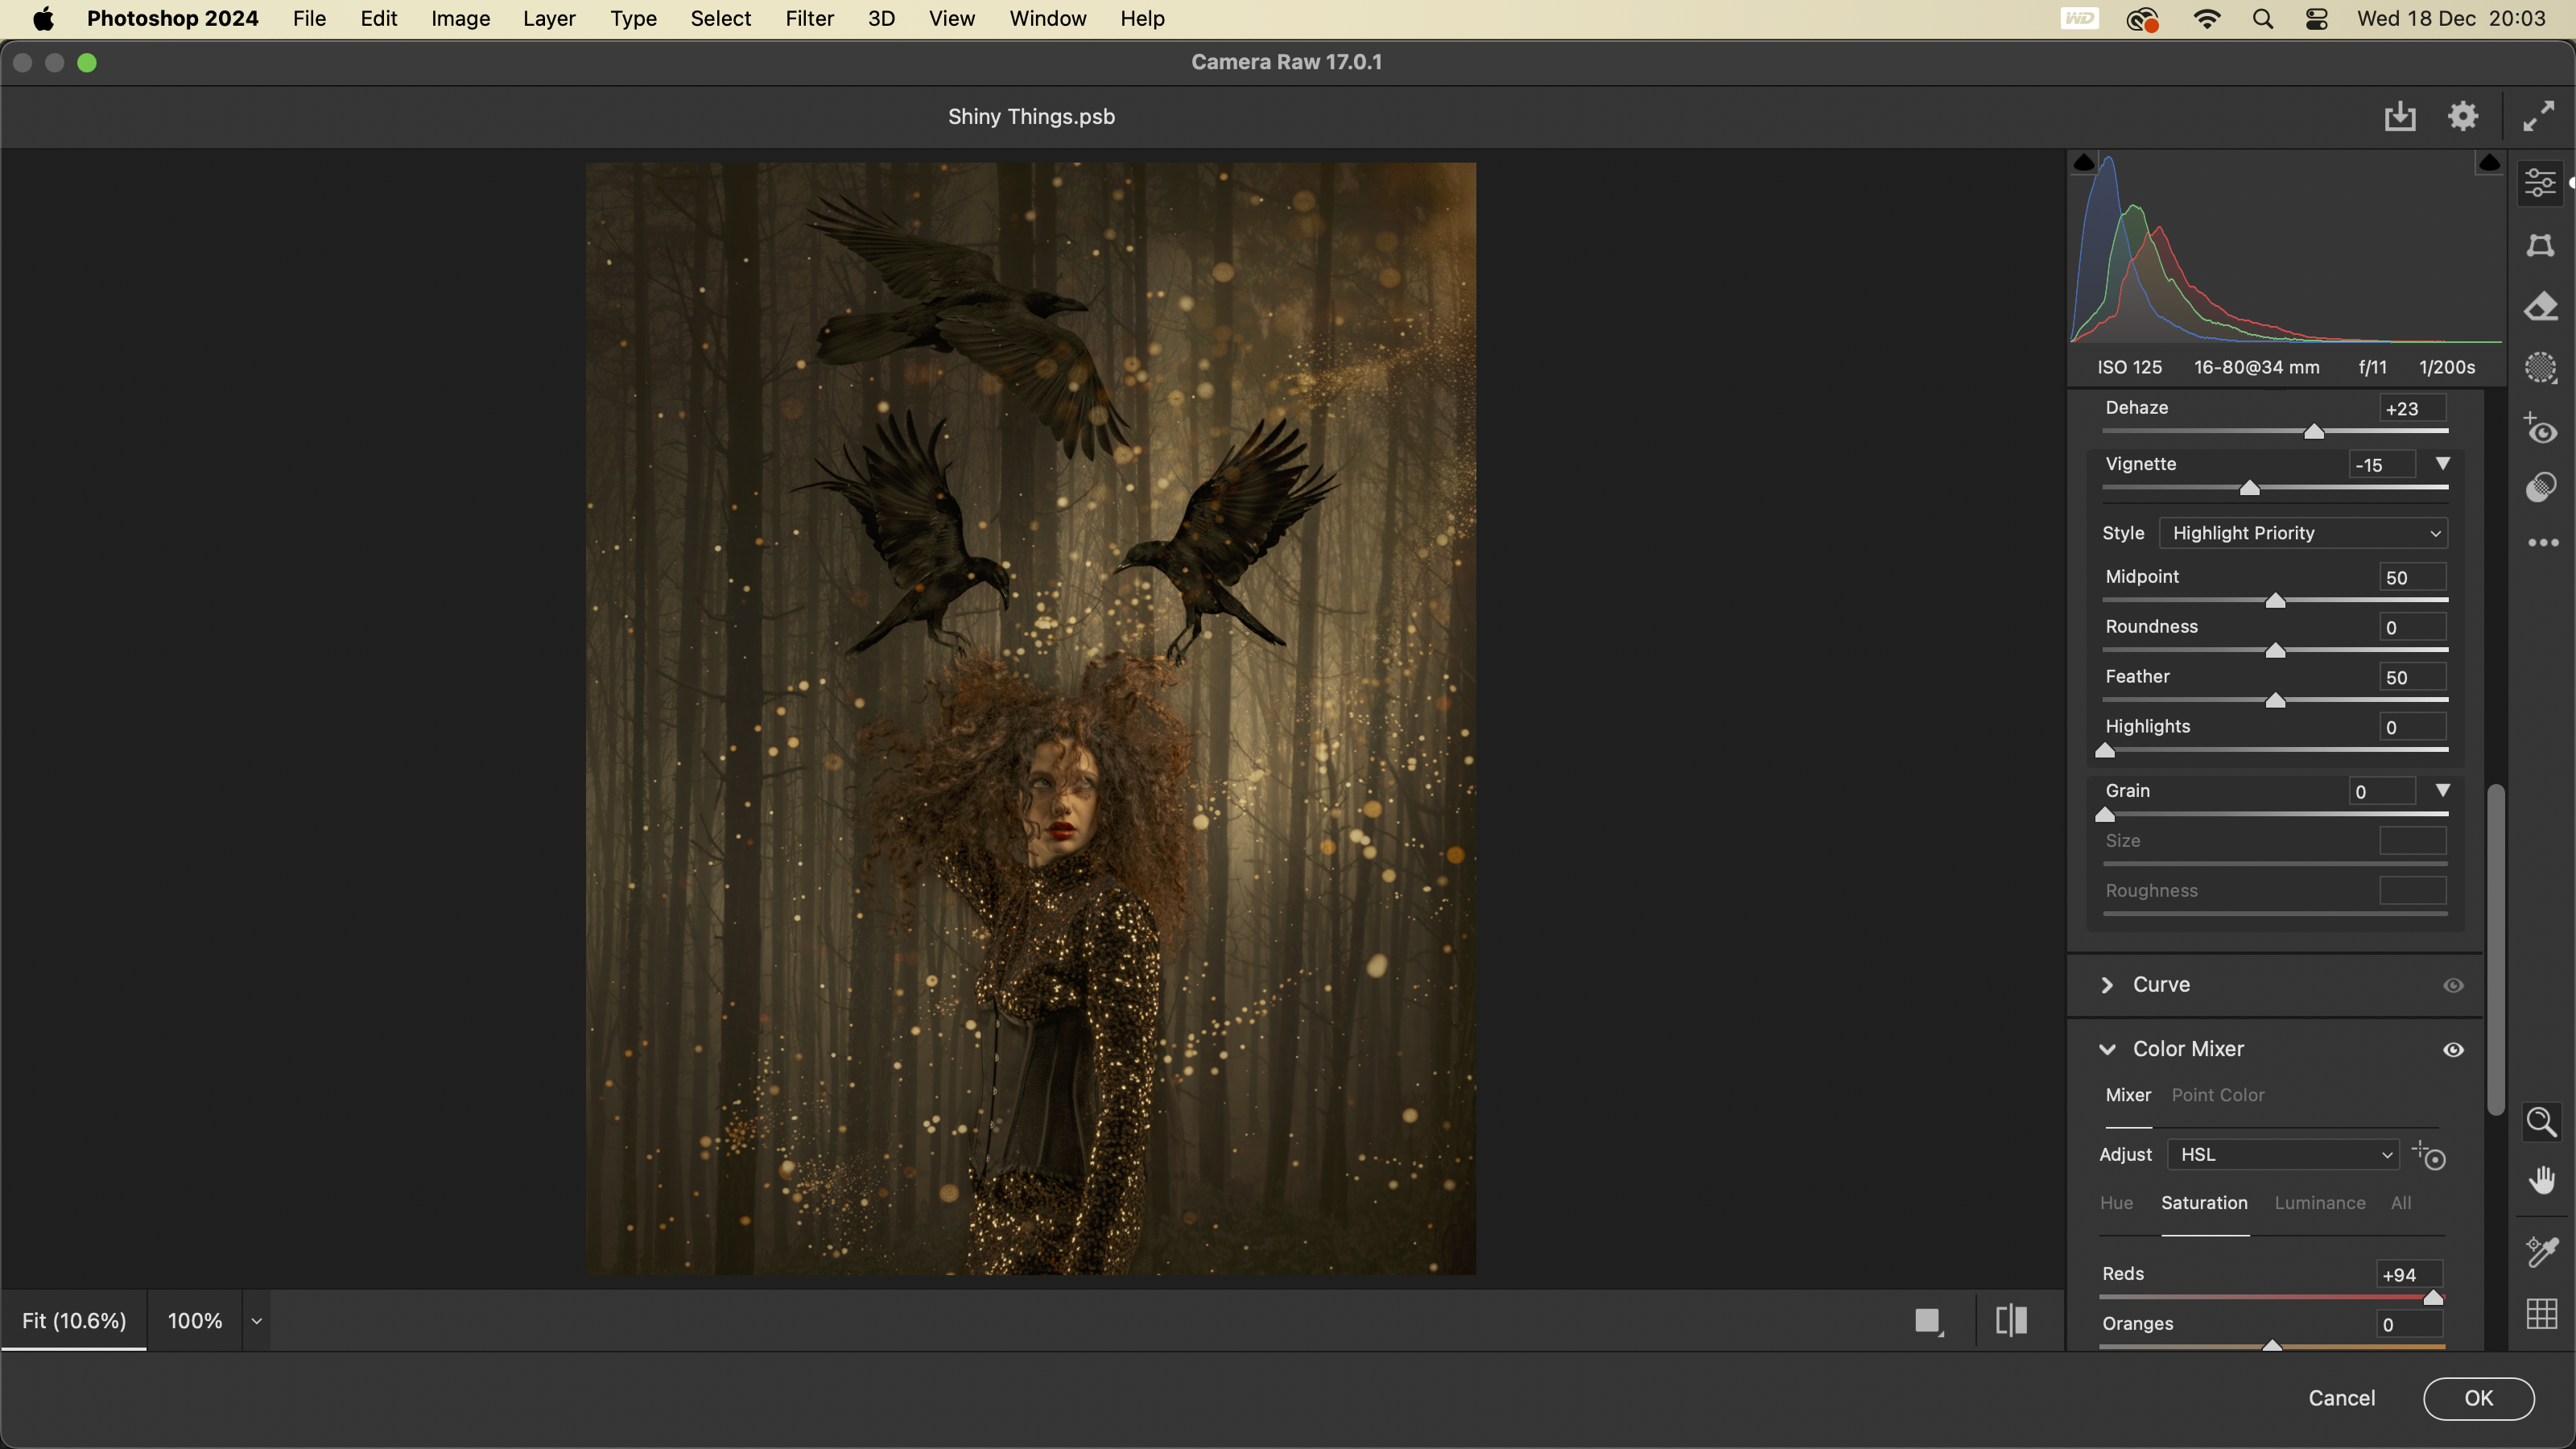
Task: Click the save image download icon
Action: (x=2399, y=117)
